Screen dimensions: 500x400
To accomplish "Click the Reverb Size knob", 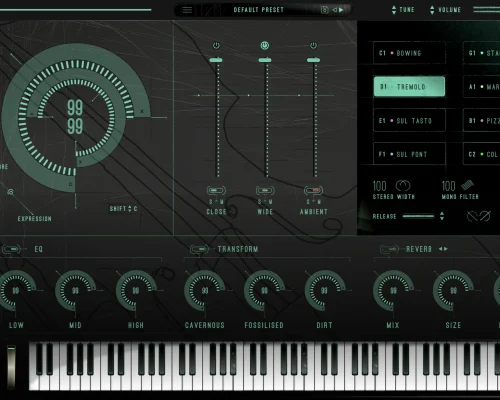I will point(453,291).
